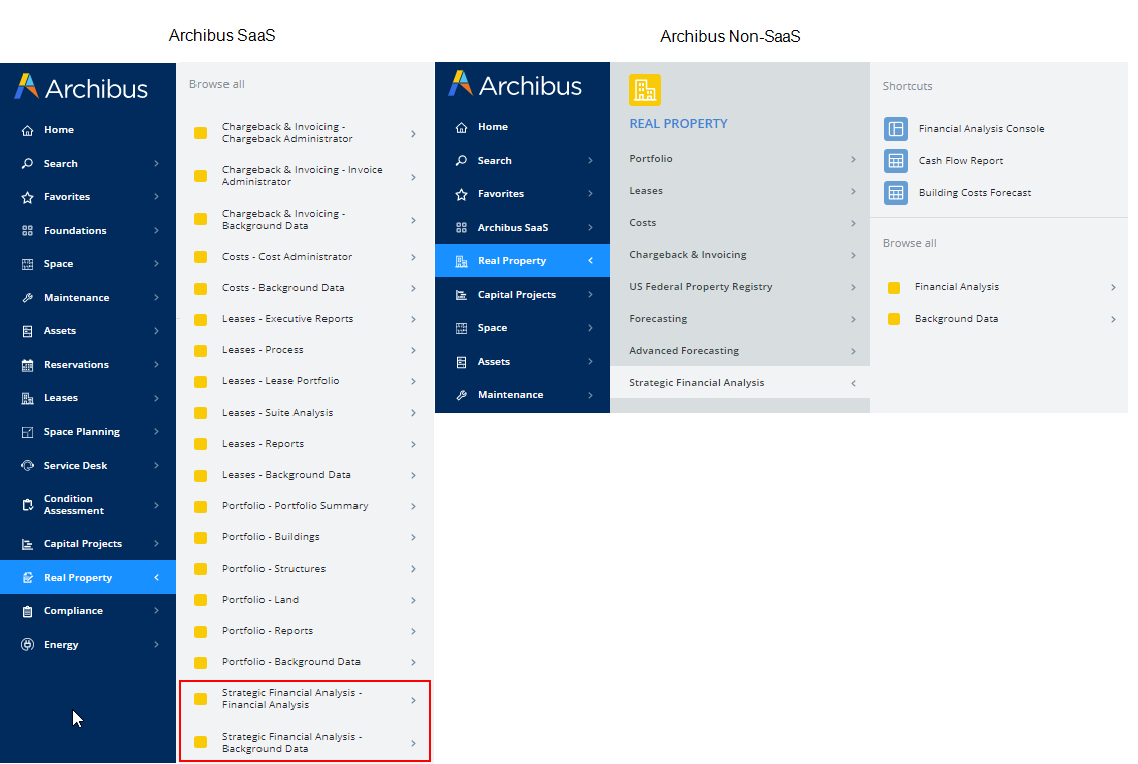This screenshot has width=1138, height=764.
Task: Click yellow square beside Background Data in Non-SaaS
Action: coord(894,319)
